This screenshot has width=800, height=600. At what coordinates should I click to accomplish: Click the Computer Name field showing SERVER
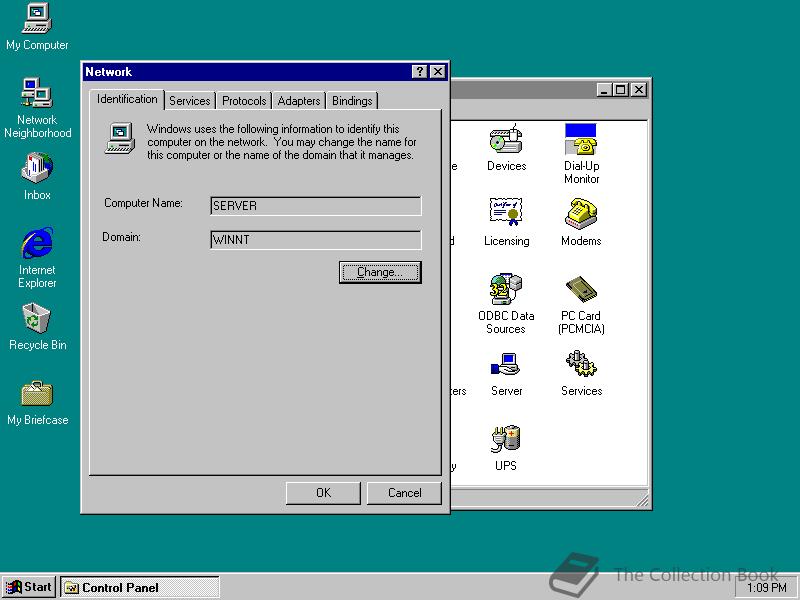click(x=316, y=206)
